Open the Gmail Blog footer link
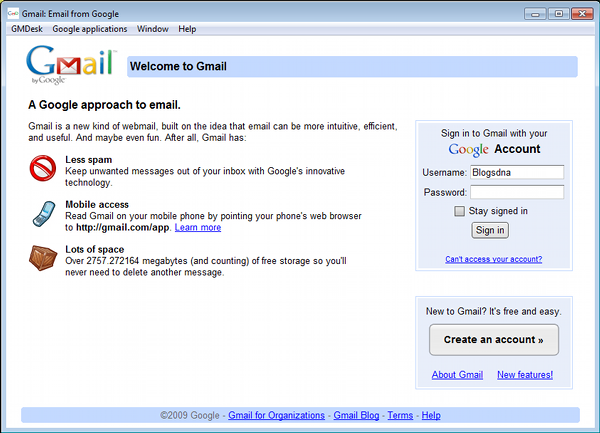The width and height of the screenshot is (600, 433). [x=356, y=415]
